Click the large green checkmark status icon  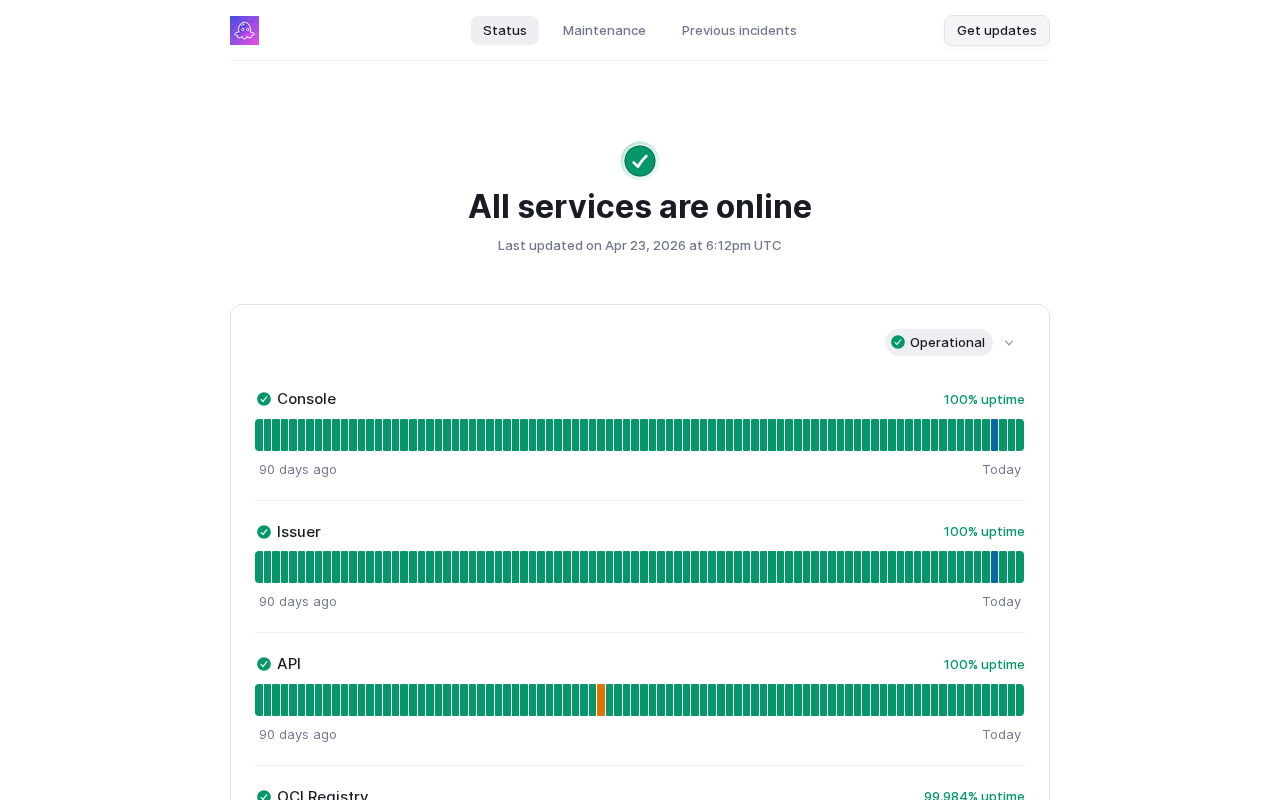pos(640,161)
